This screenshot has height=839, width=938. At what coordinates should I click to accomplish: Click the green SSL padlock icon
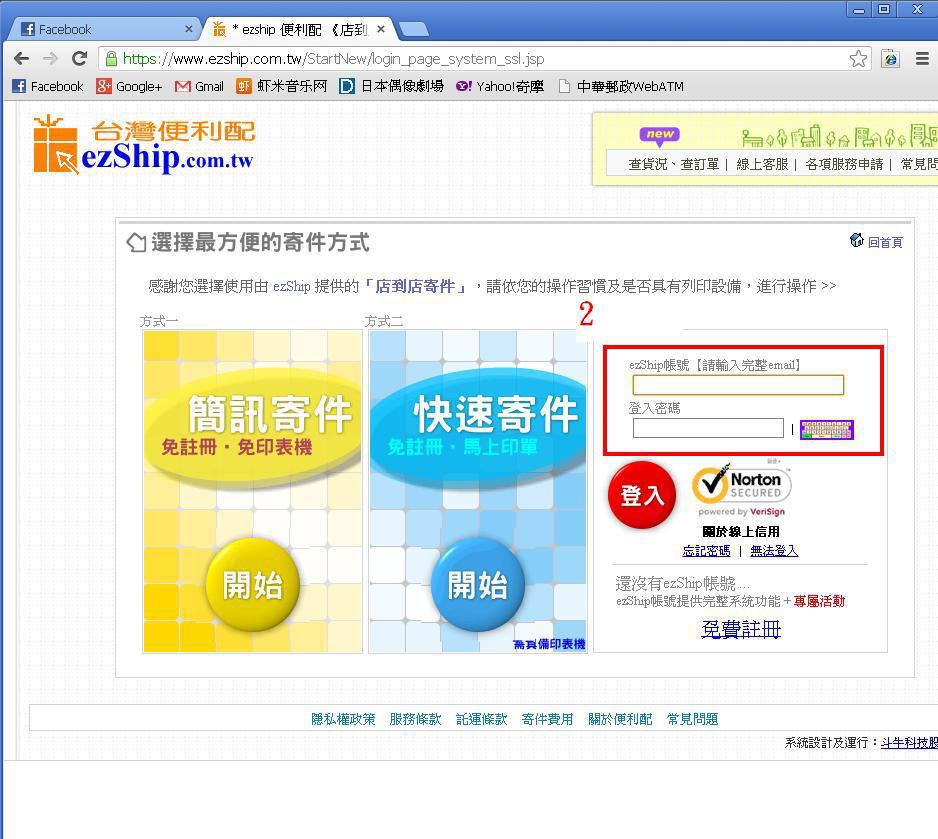(111, 59)
